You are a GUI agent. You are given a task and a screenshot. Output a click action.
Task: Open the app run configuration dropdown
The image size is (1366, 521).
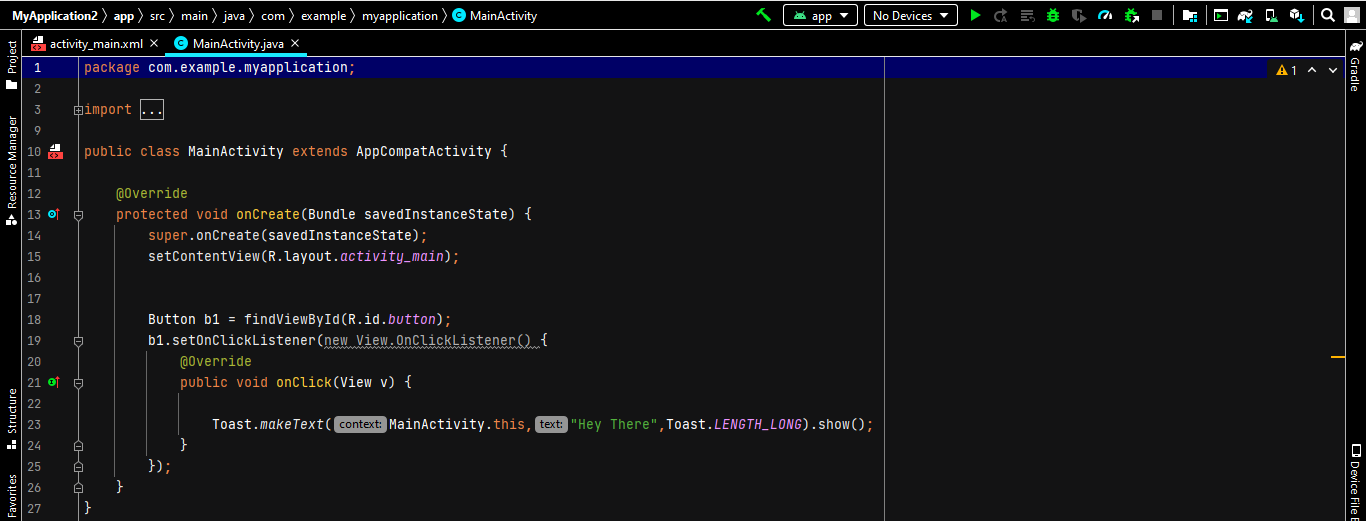pos(820,15)
